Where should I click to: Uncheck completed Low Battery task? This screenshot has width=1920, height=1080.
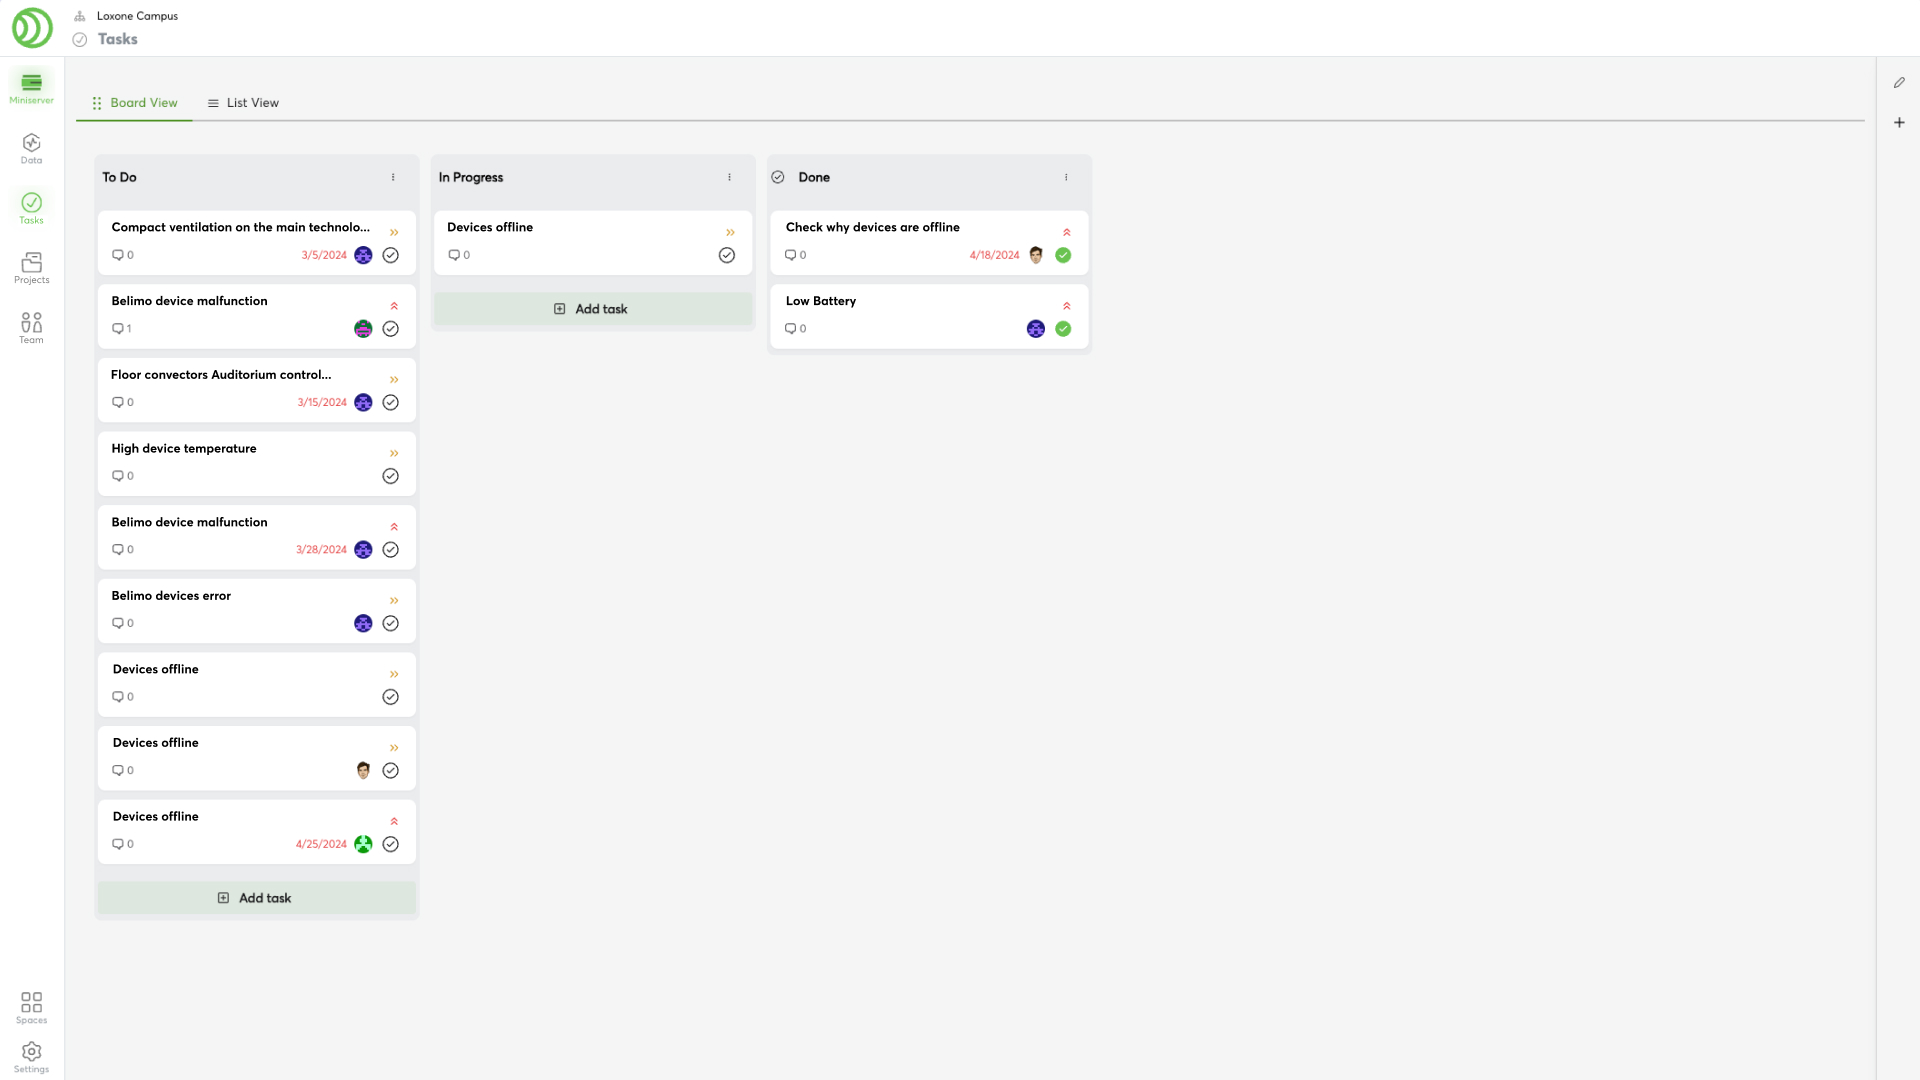(1063, 329)
